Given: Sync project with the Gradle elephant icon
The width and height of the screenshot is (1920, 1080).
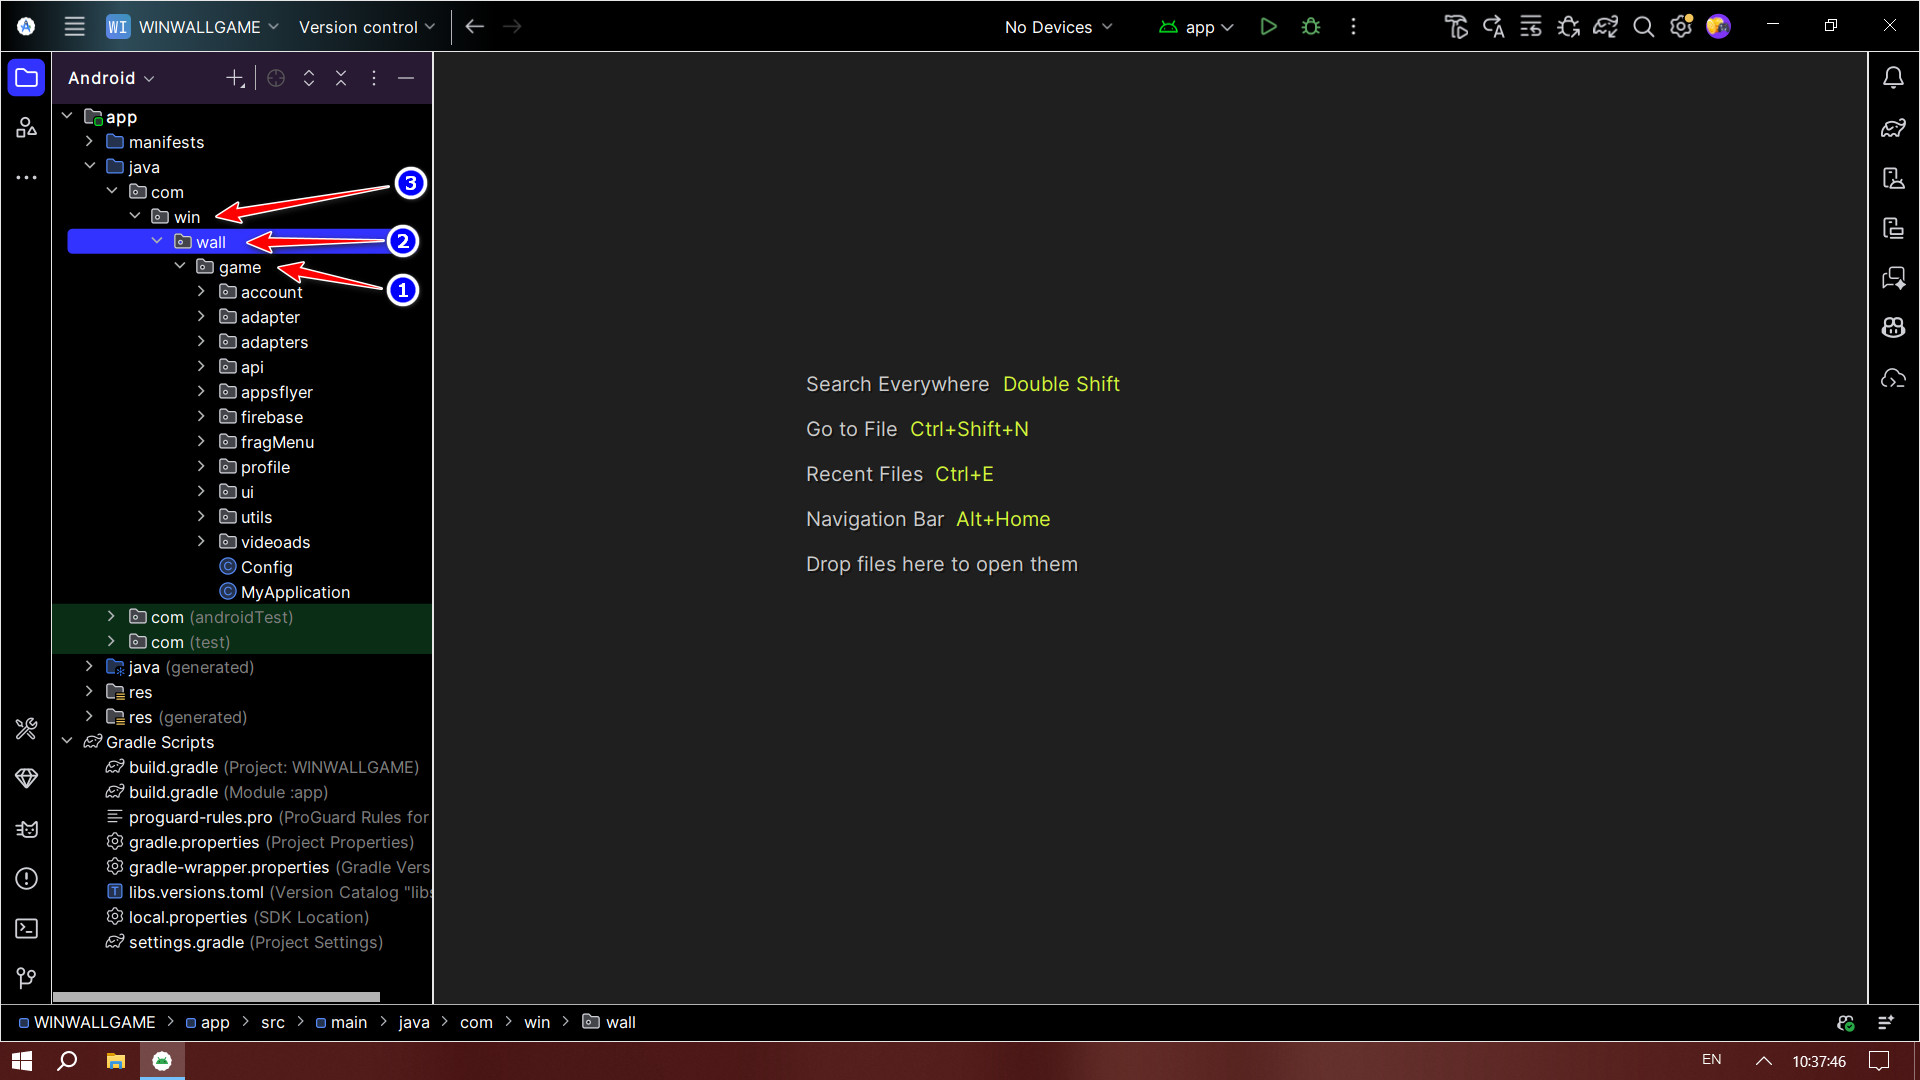Looking at the screenshot, I should tap(1605, 27).
